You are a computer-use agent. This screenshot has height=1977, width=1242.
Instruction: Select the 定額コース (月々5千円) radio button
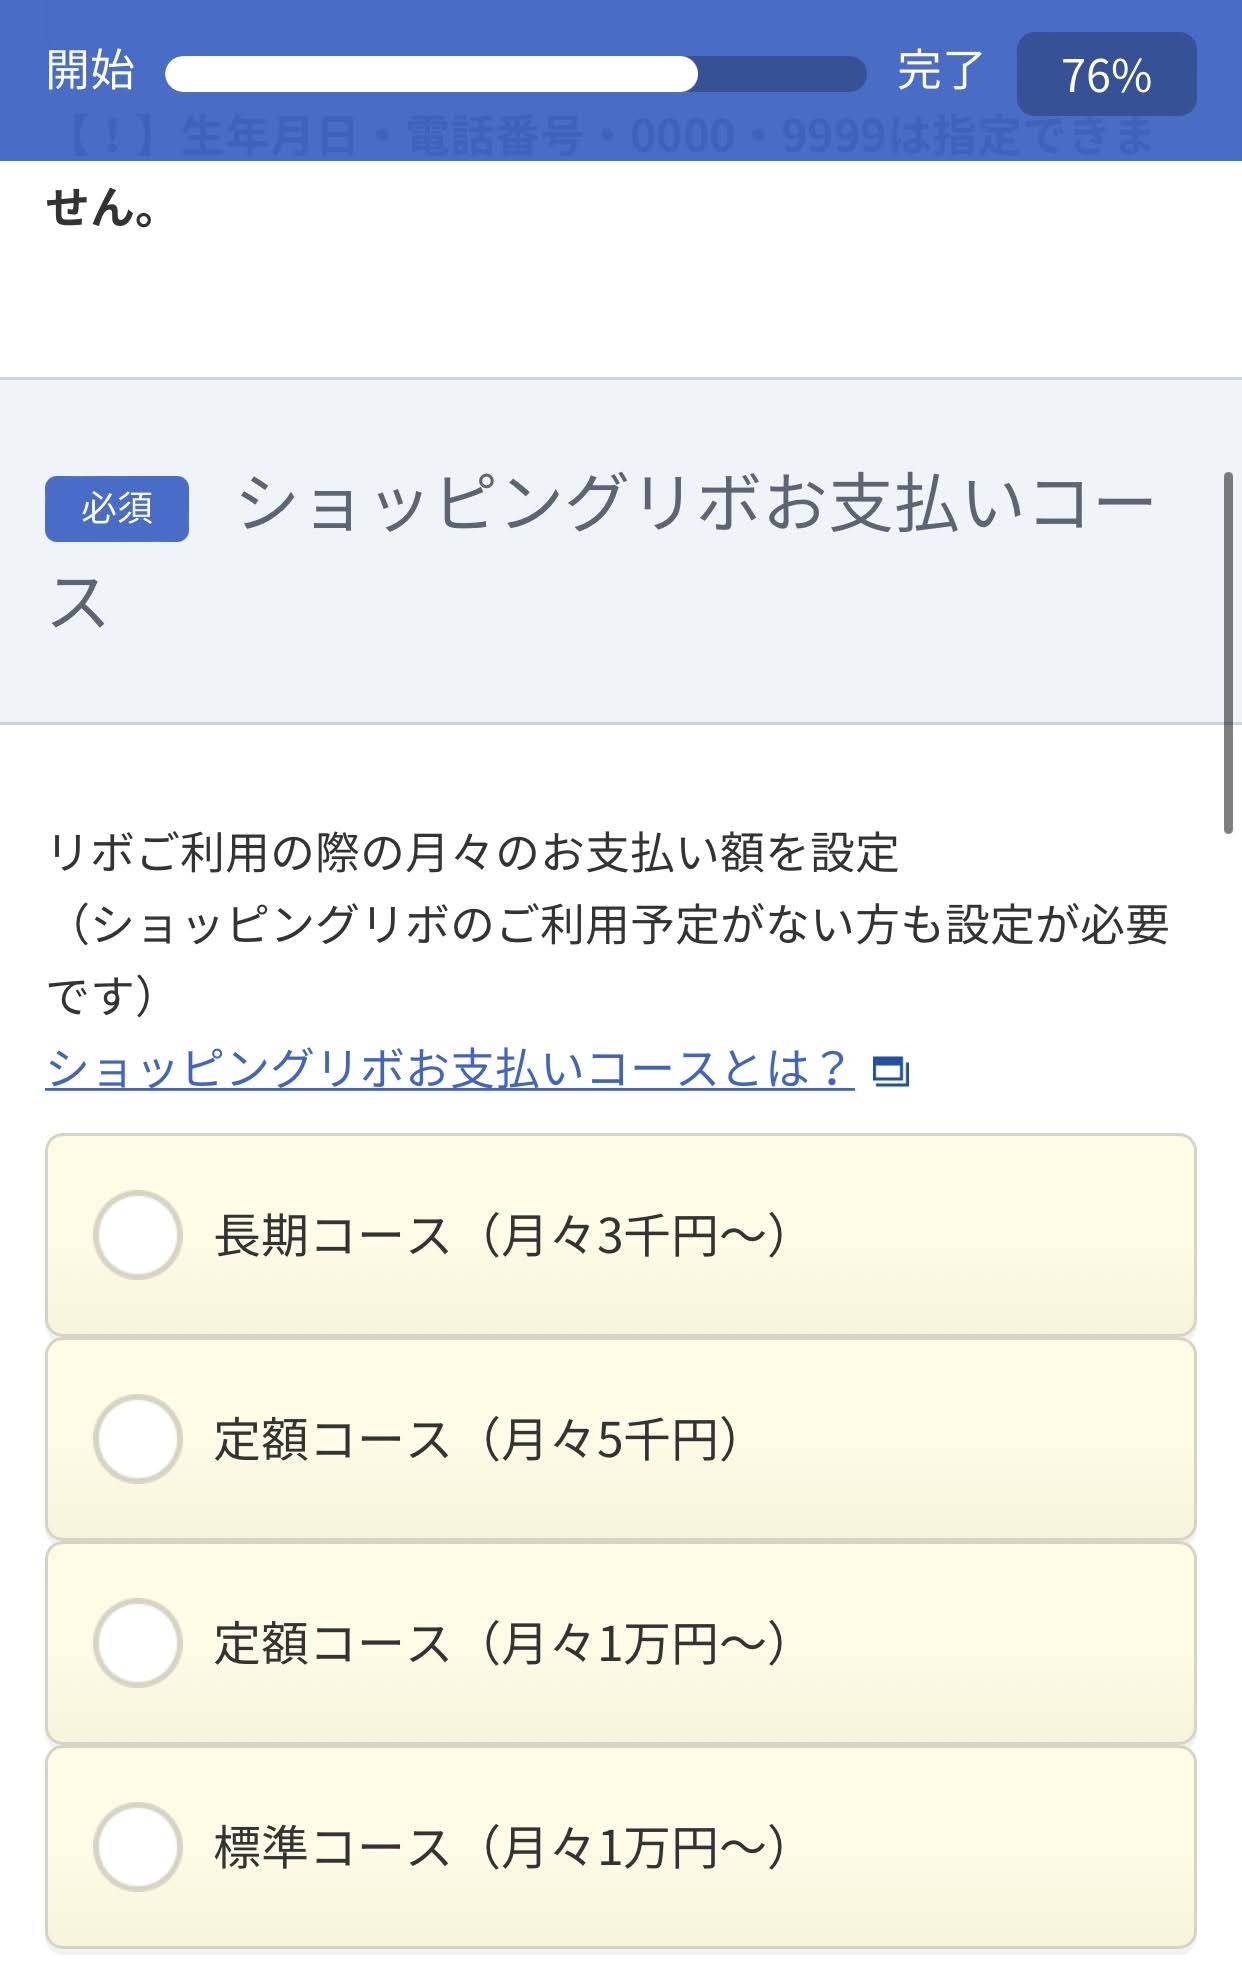(x=137, y=1438)
